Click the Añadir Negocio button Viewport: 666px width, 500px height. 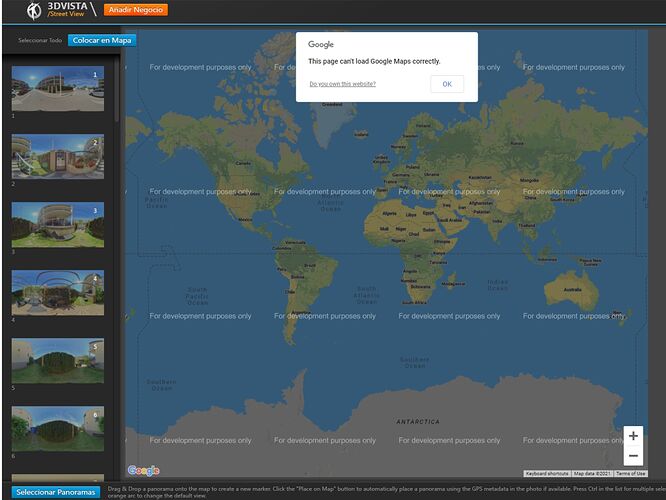tap(136, 10)
